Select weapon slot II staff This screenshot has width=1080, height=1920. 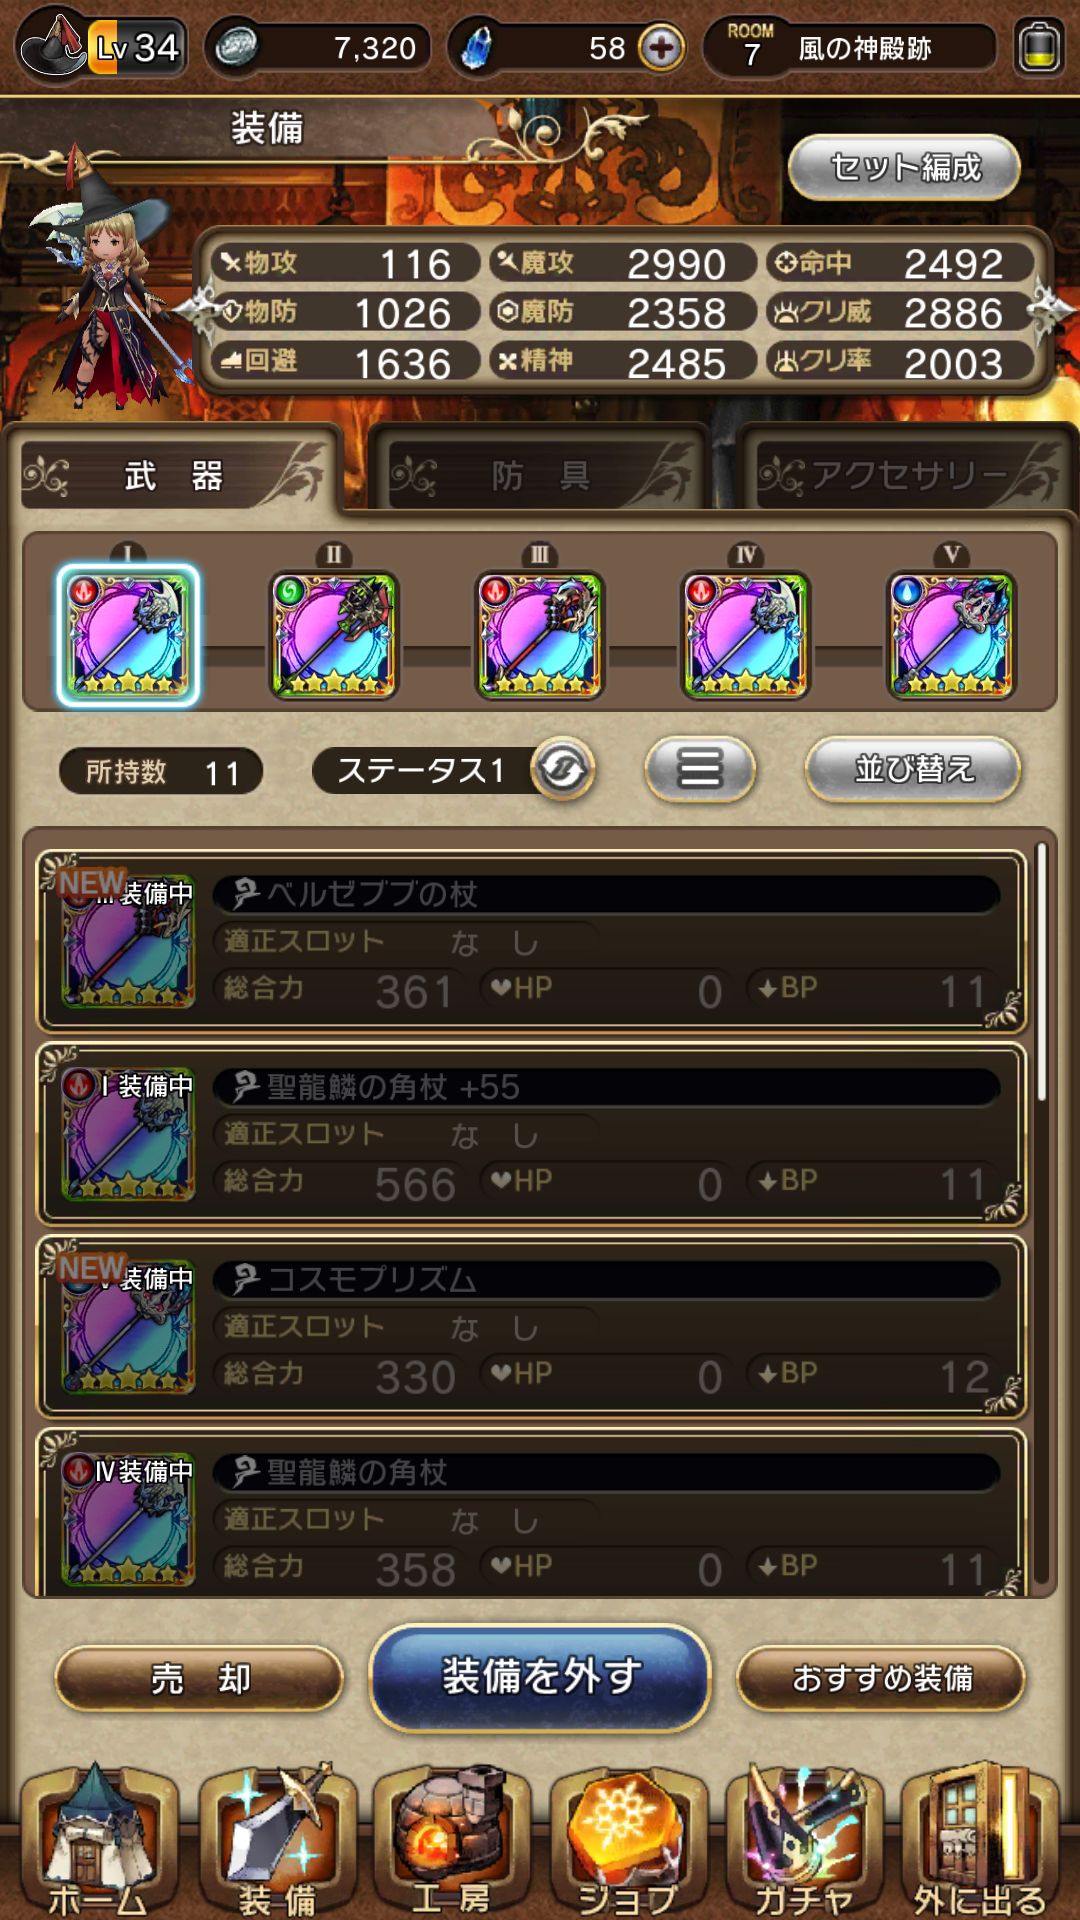coord(334,635)
